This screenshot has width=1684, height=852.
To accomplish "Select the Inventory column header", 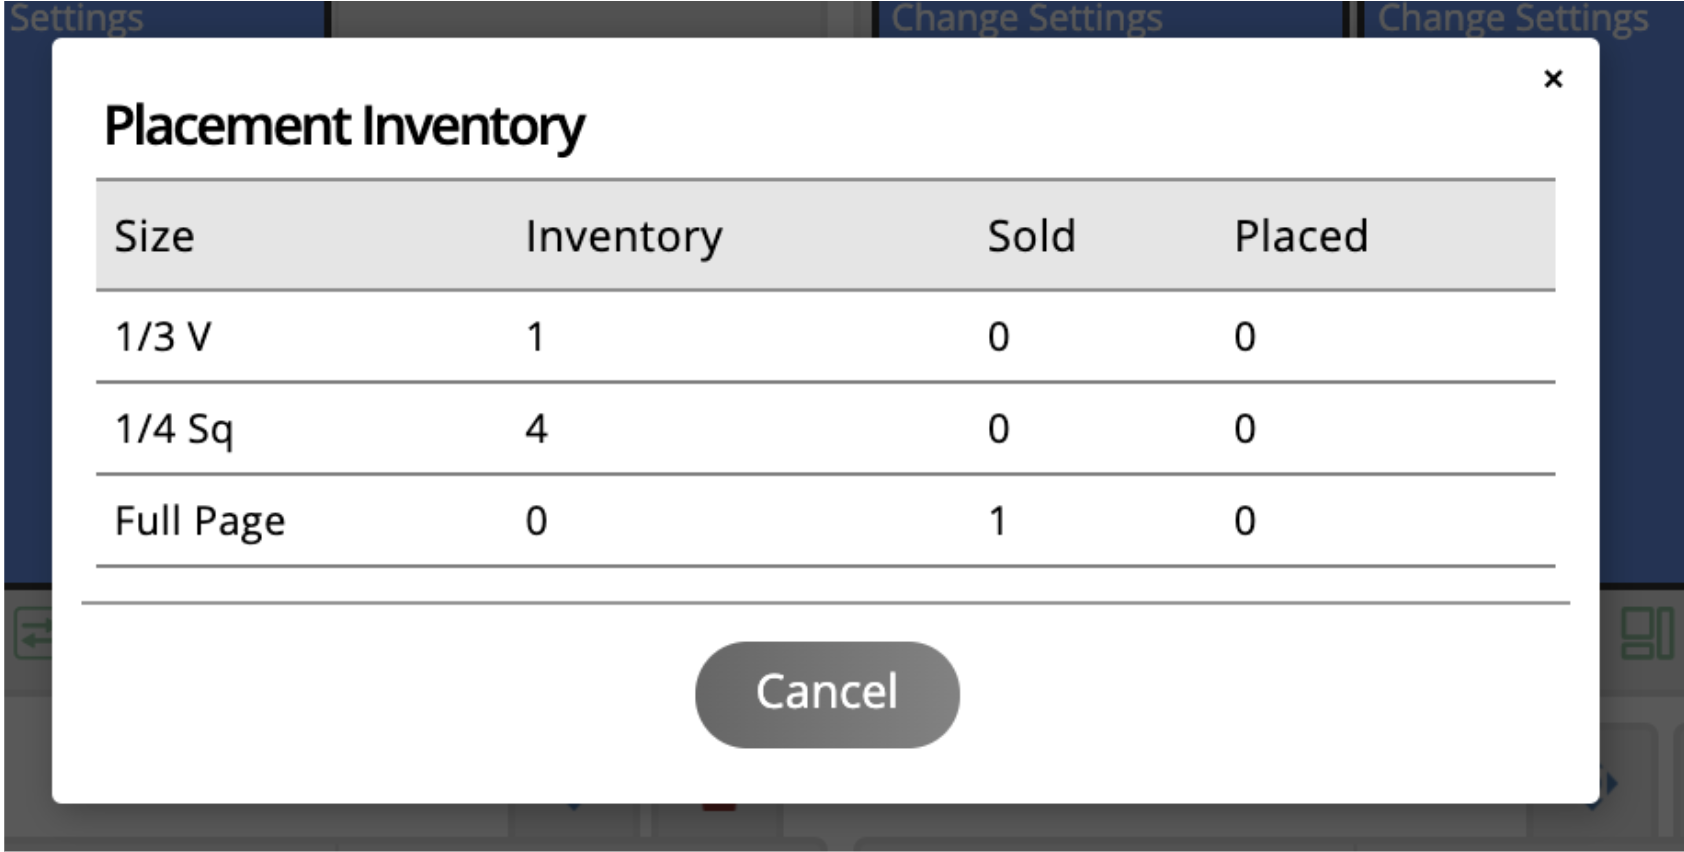I will click(624, 237).
